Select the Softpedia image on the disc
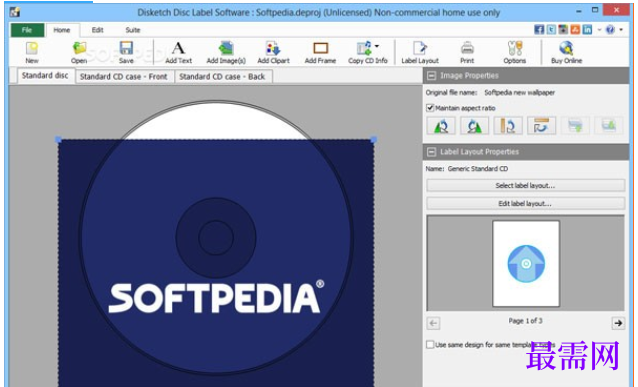 point(216,262)
